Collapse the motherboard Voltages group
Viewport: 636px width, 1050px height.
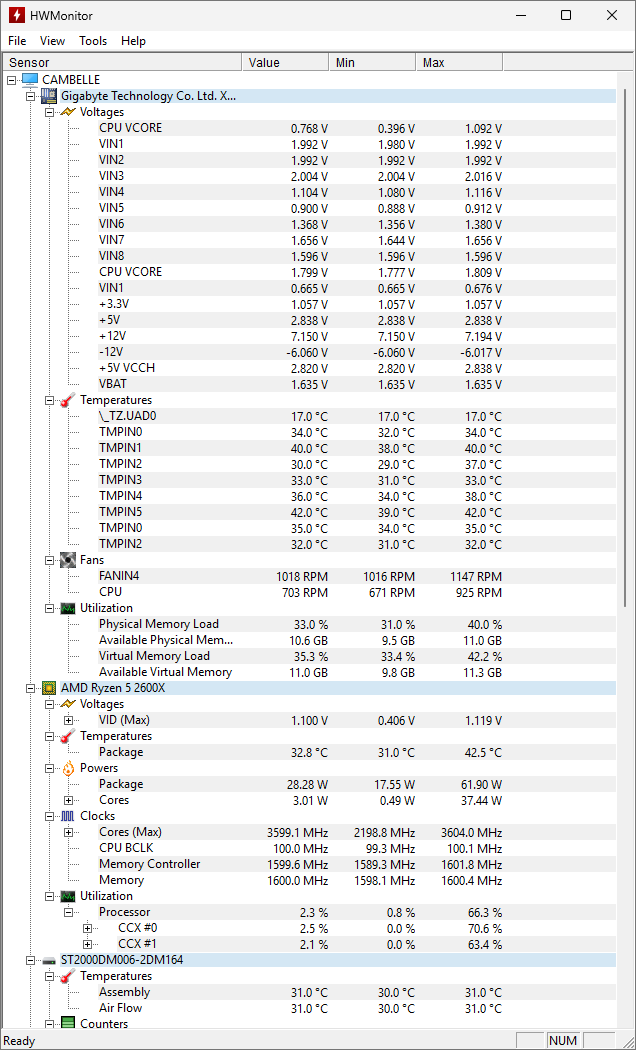pos(49,112)
